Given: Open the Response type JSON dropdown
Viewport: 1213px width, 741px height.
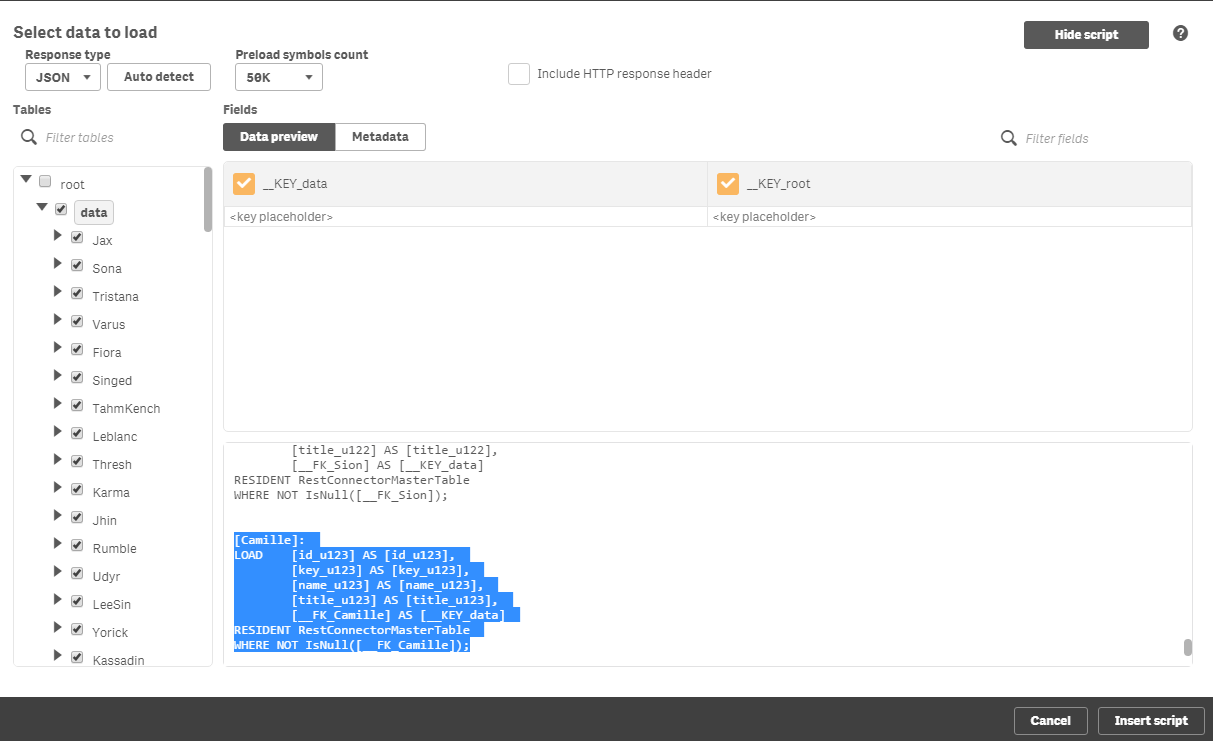Looking at the screenshot, I should (x=63, y=77).
